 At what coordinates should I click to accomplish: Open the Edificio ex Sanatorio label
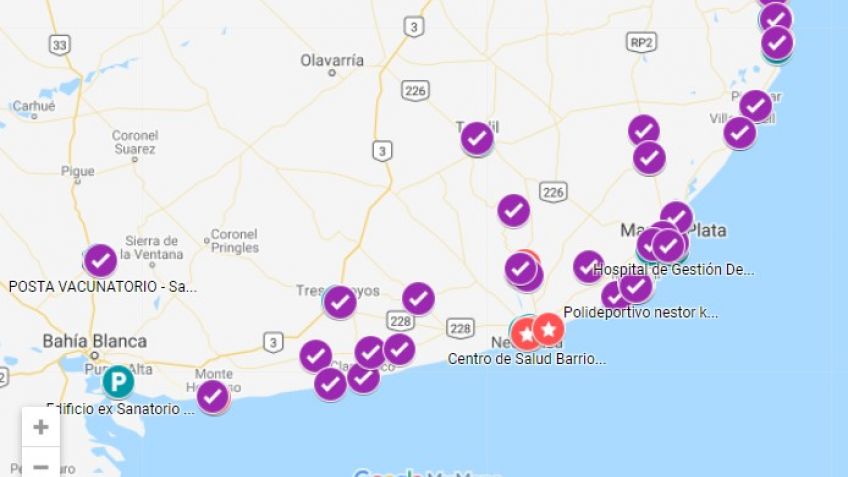[x=120, y=409]
